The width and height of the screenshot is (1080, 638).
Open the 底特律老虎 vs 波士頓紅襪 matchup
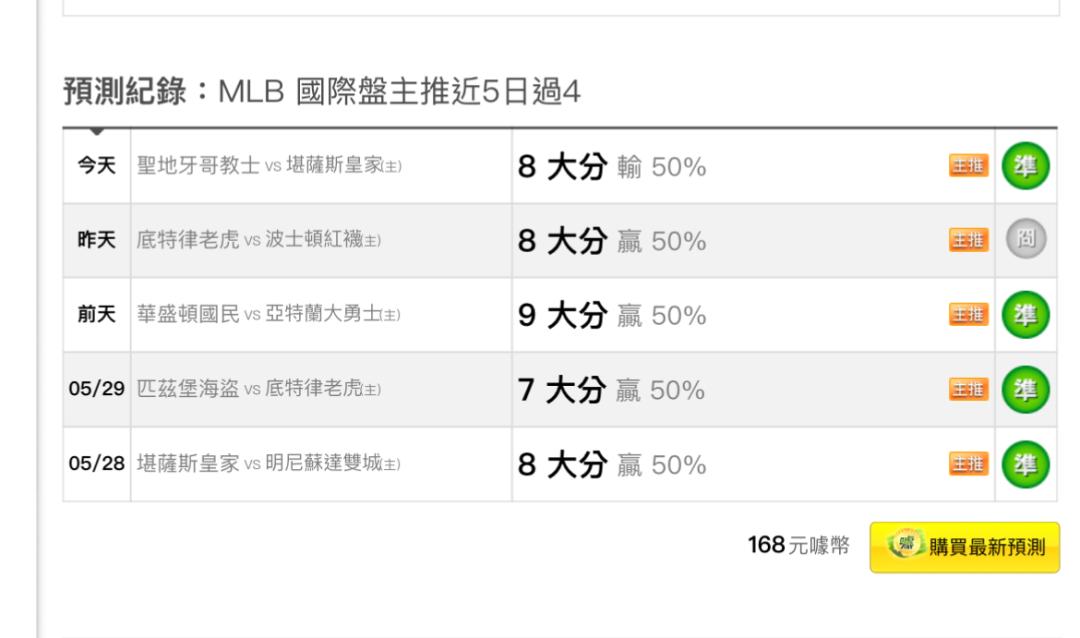(x=258, y=240)
